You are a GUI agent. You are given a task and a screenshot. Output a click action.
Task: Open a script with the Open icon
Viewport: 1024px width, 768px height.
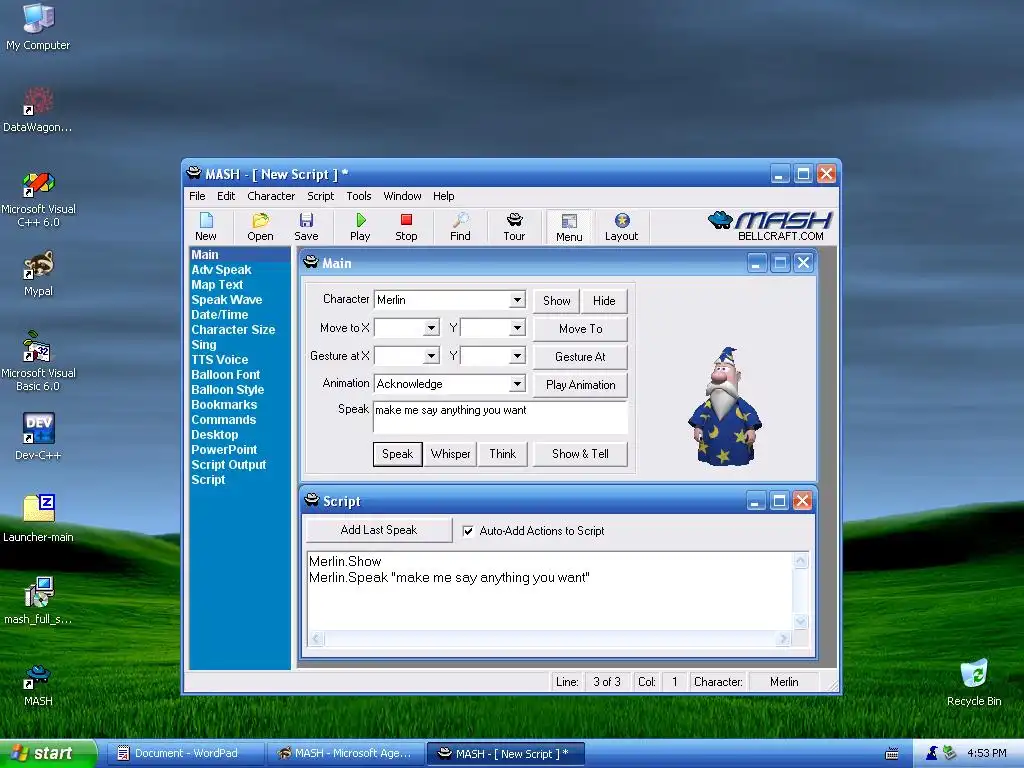(x=260, y=227)
